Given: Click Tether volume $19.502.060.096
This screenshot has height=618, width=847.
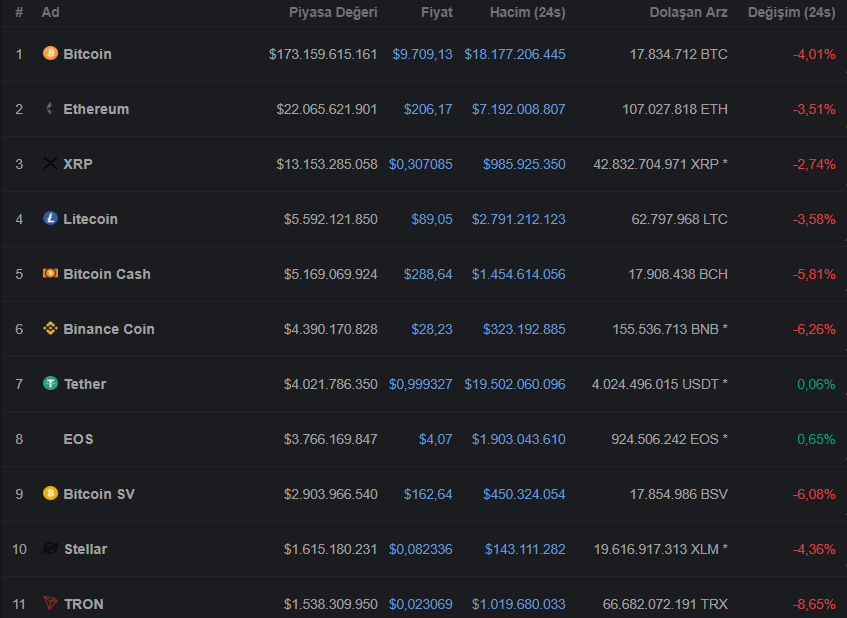Looking at the screenshot, I should (x=515, y=384).
